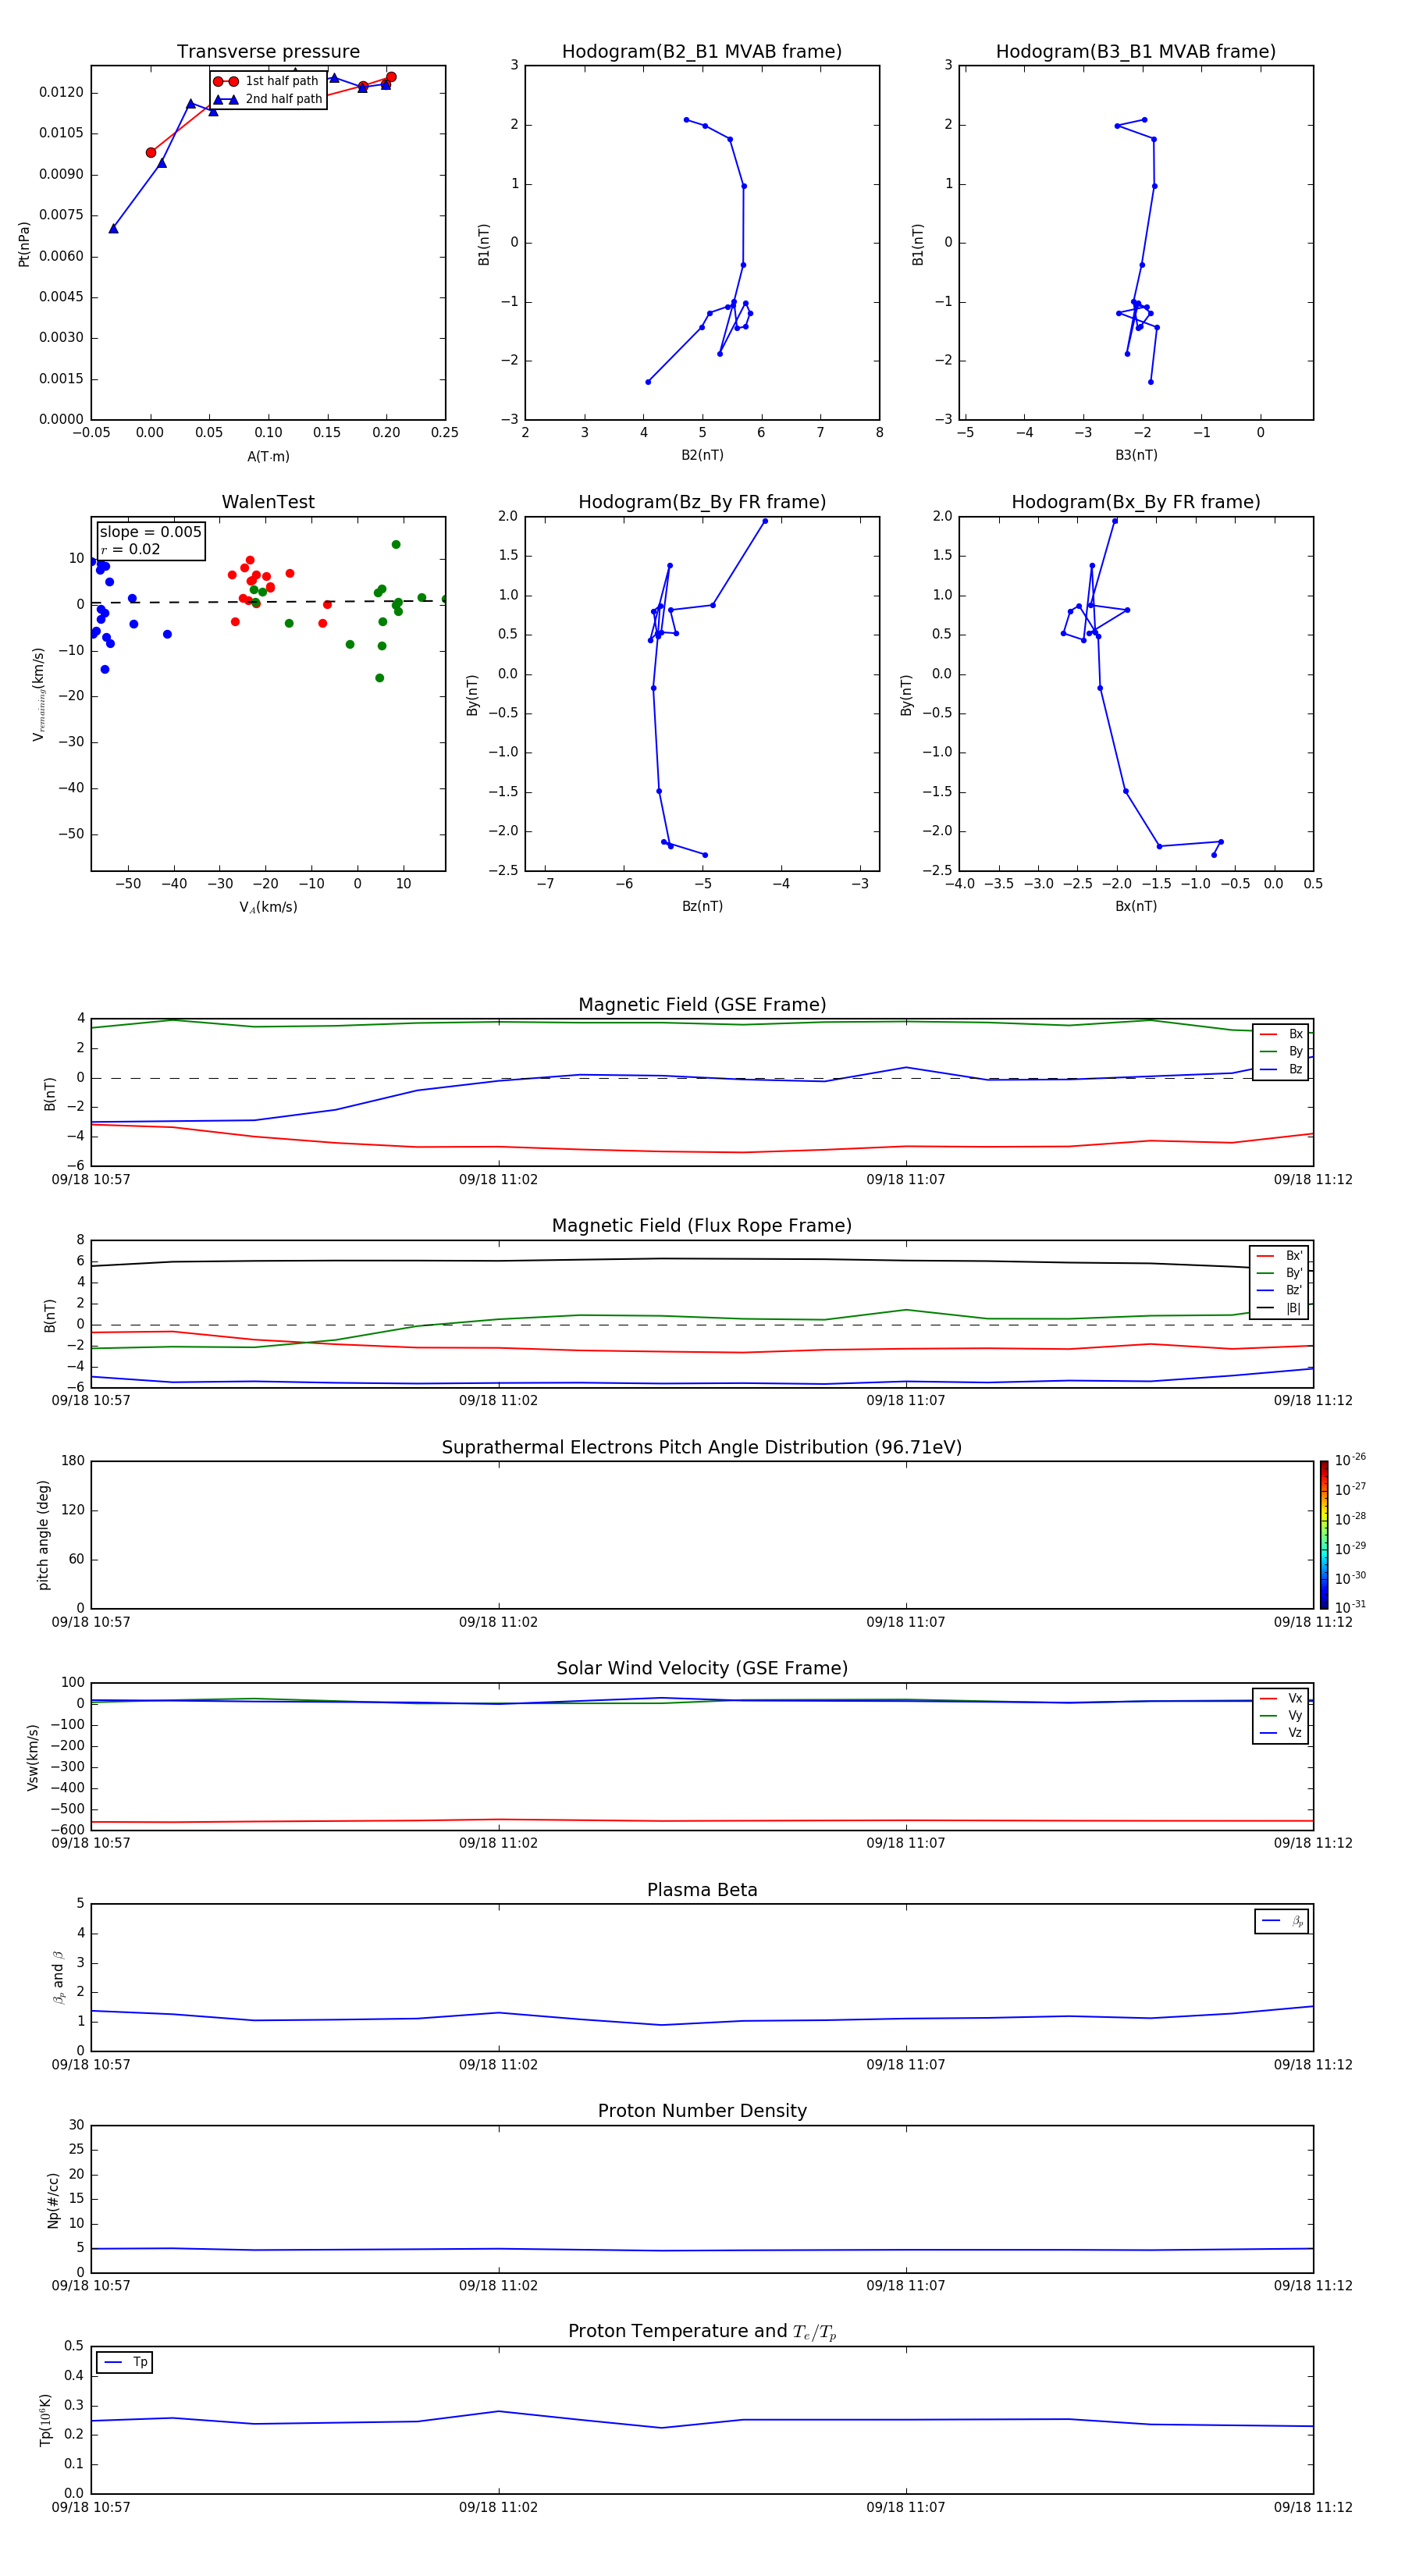1405x2576 pixels.
Task: Click the 'Magnetic Field (GSE Frame)' title
Action: [x=702, y=1005]
